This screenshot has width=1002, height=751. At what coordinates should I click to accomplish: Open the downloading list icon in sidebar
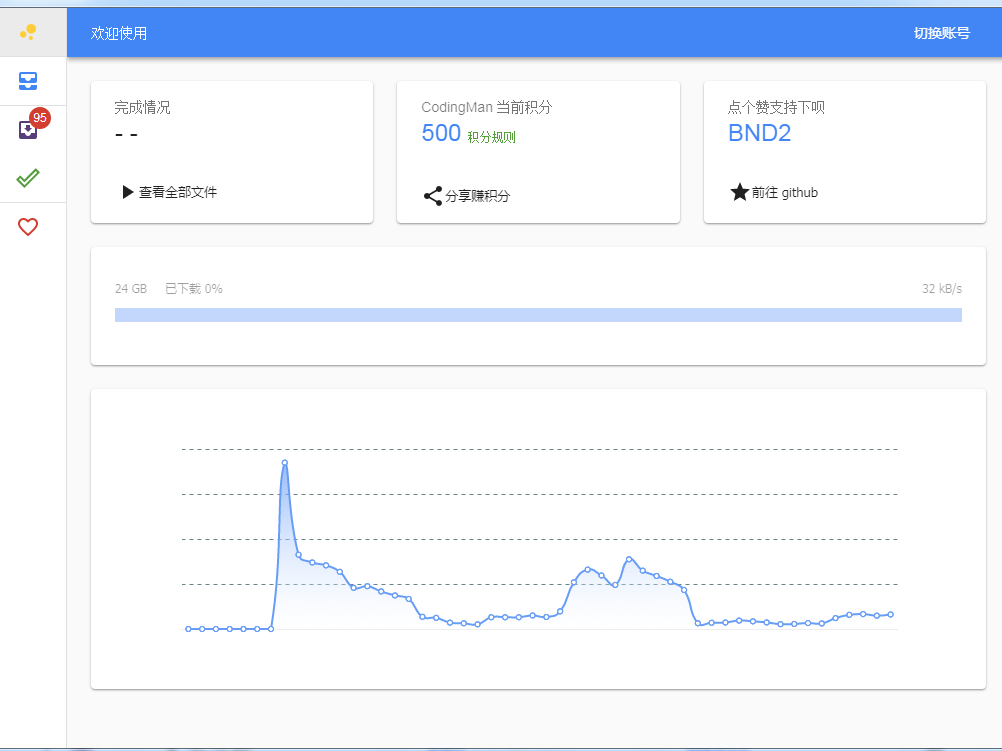coord(28,130)
